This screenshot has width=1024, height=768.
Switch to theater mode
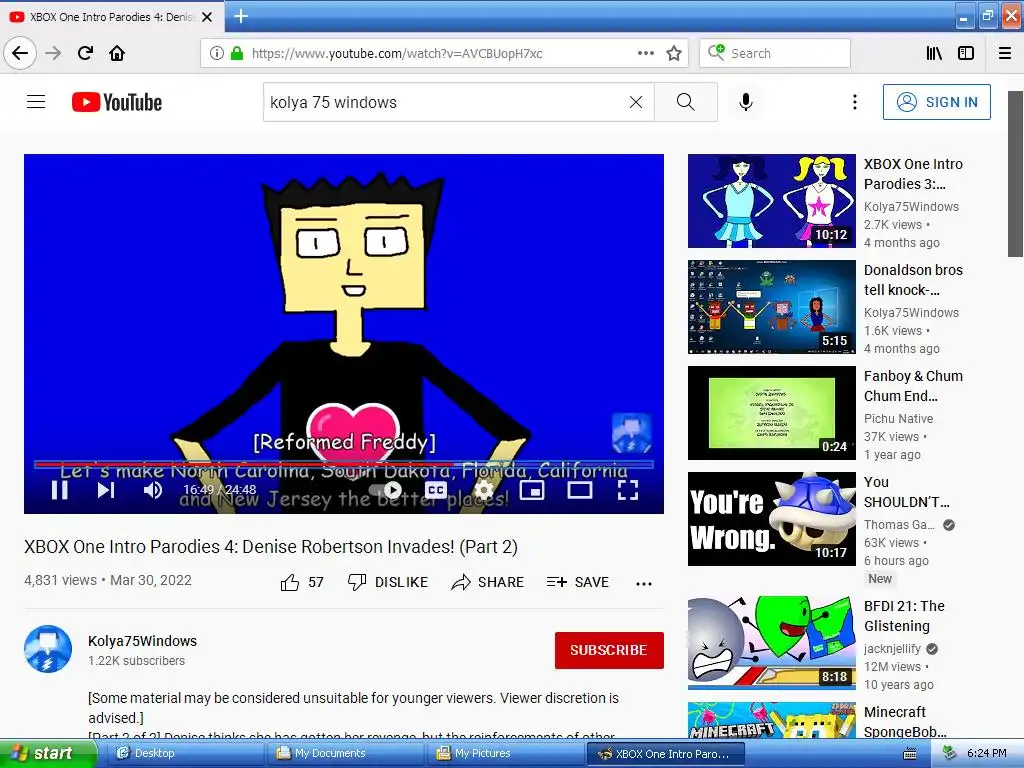point(580,490)
